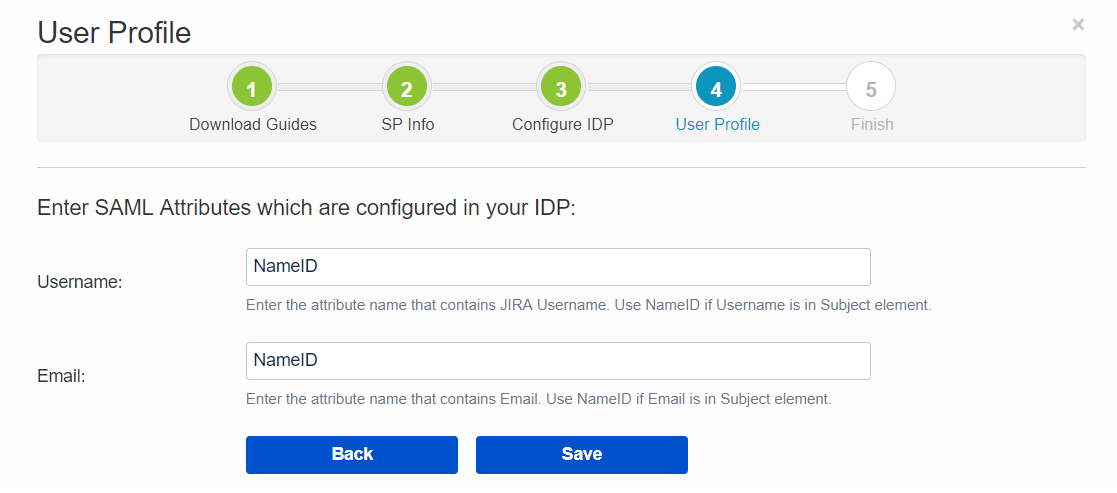Go to step 1 circle in wizard
The height and width of the screenshot is (493, 1117).
click(251, 88)
